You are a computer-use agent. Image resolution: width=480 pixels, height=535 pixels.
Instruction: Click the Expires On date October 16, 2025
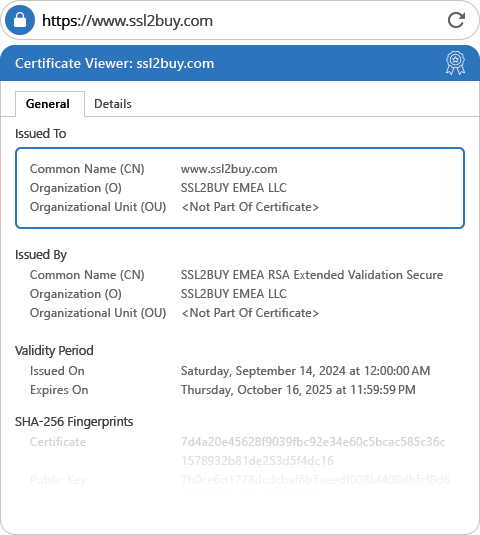point(298,390)
